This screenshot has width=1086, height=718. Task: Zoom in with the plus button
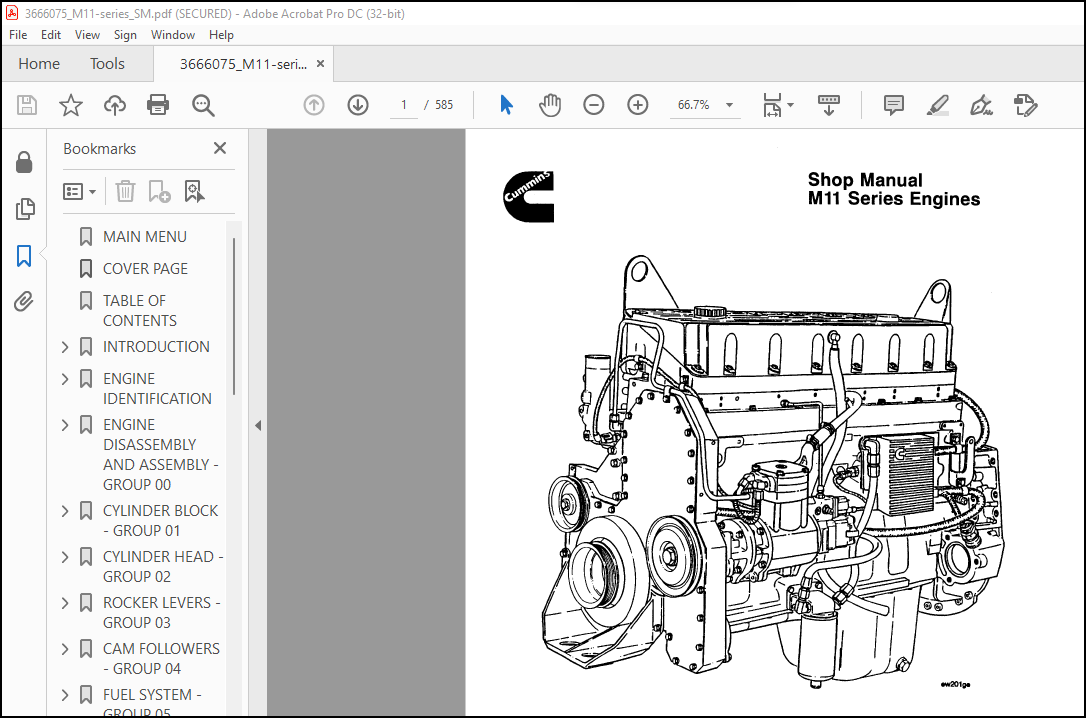(x=638, y=105)
